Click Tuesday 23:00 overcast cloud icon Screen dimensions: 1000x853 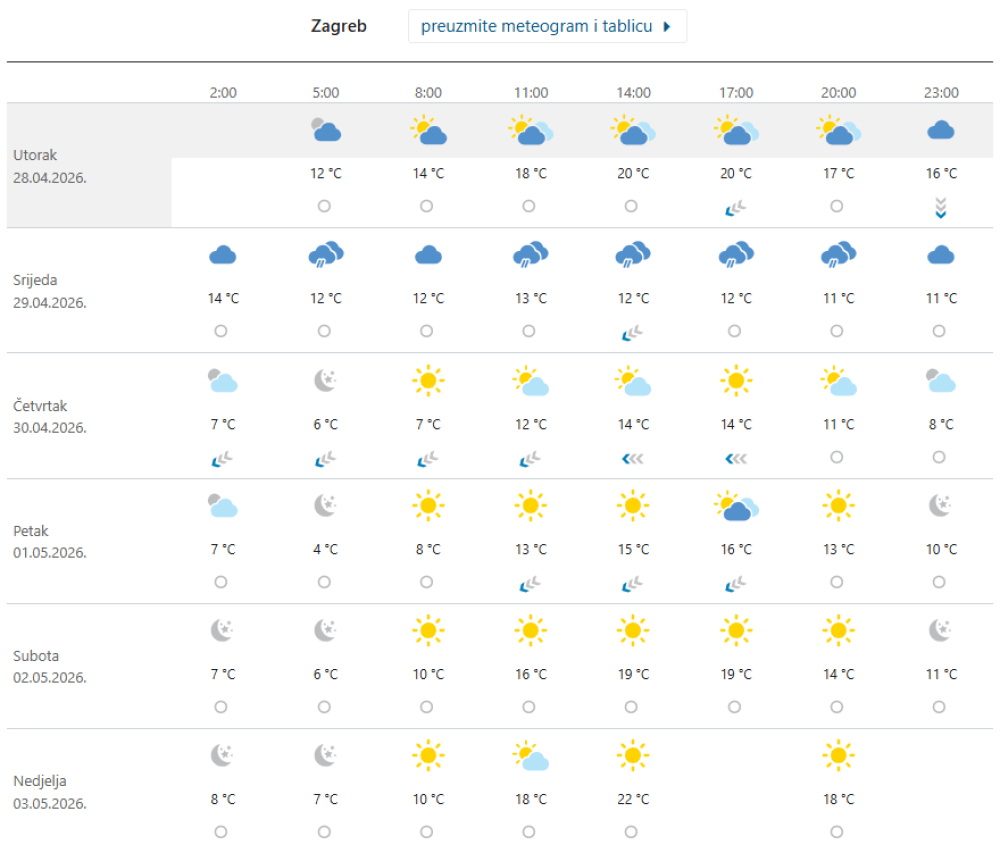click(940, 130)
